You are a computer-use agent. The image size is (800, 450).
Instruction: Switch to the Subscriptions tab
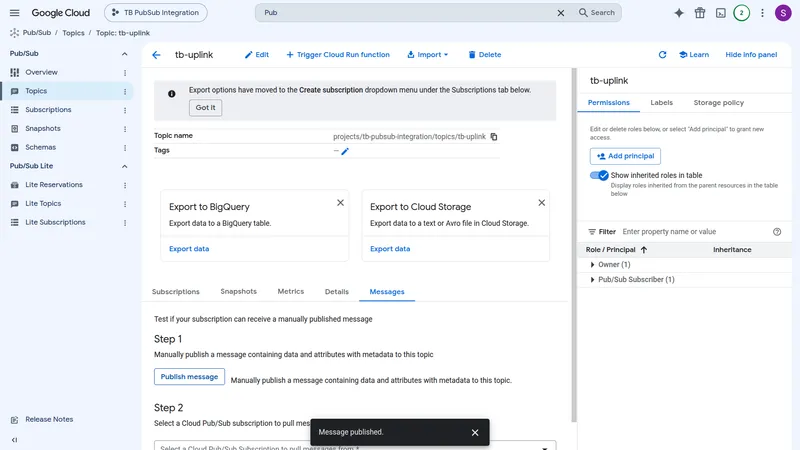[176, 292]
